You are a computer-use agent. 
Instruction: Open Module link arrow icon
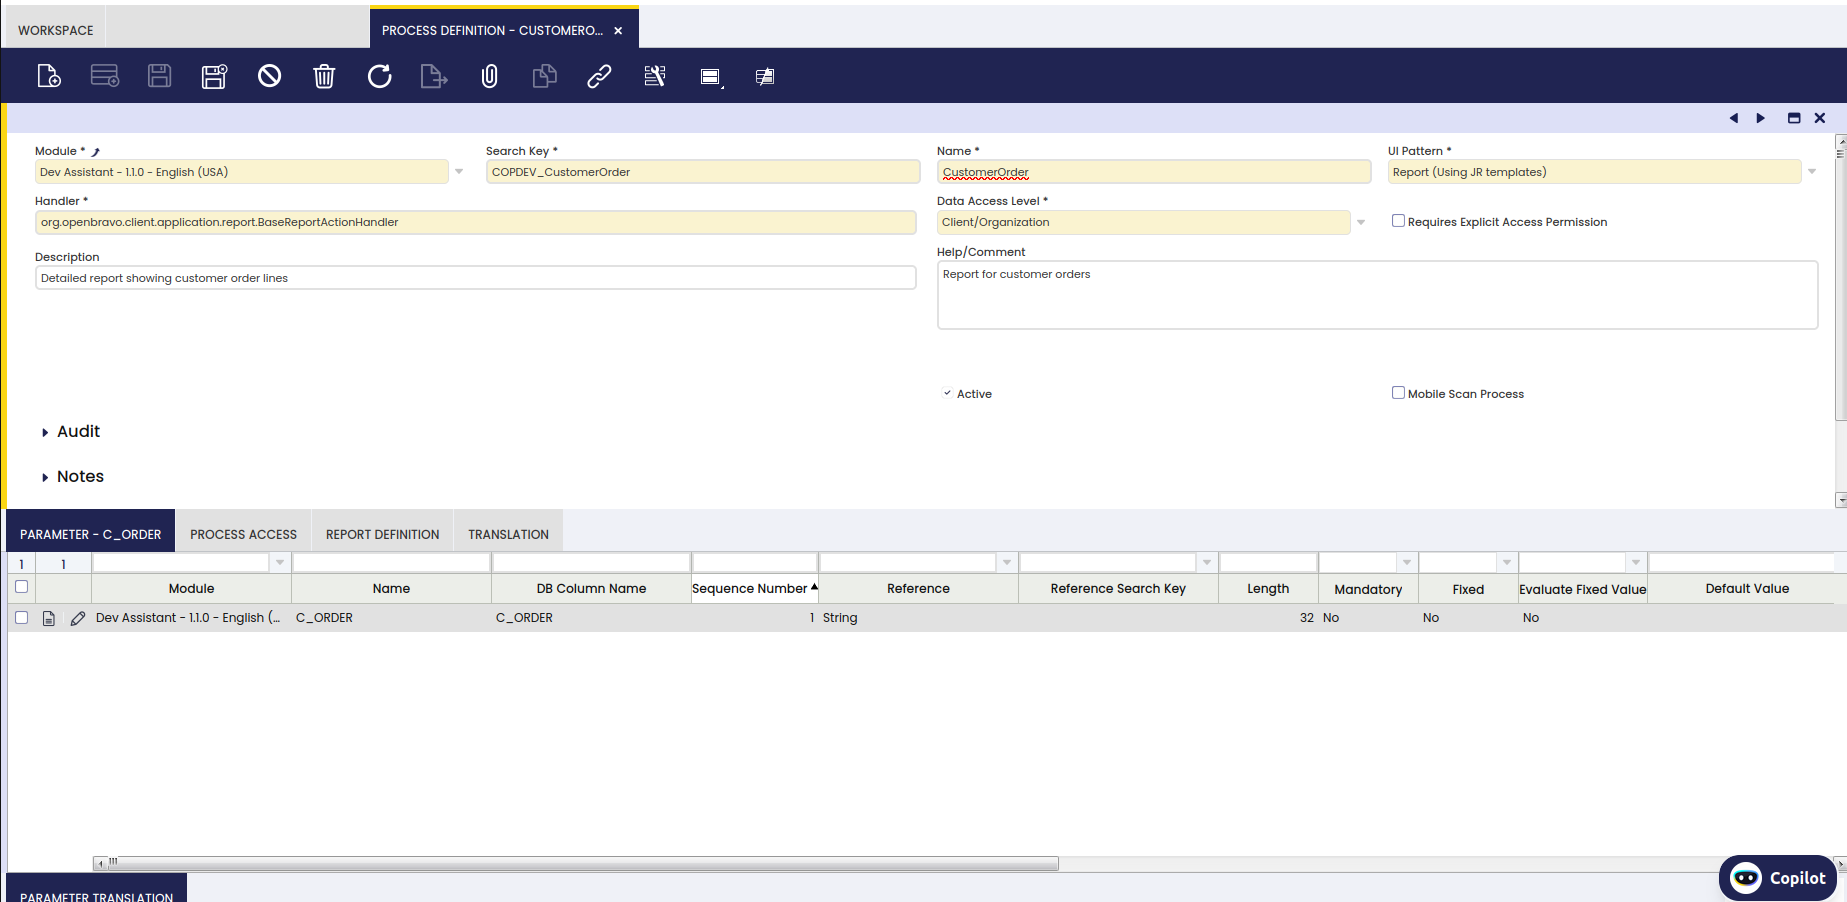96,152
